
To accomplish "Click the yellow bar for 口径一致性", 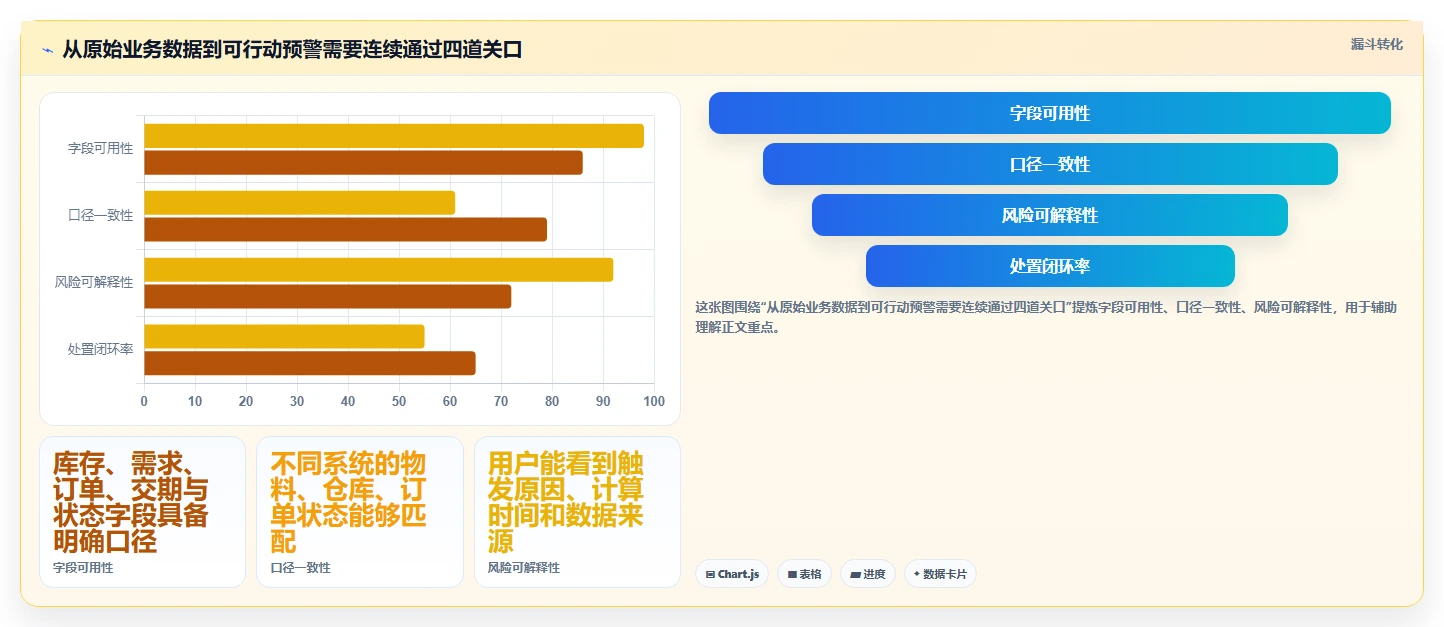I will [299, 203].
